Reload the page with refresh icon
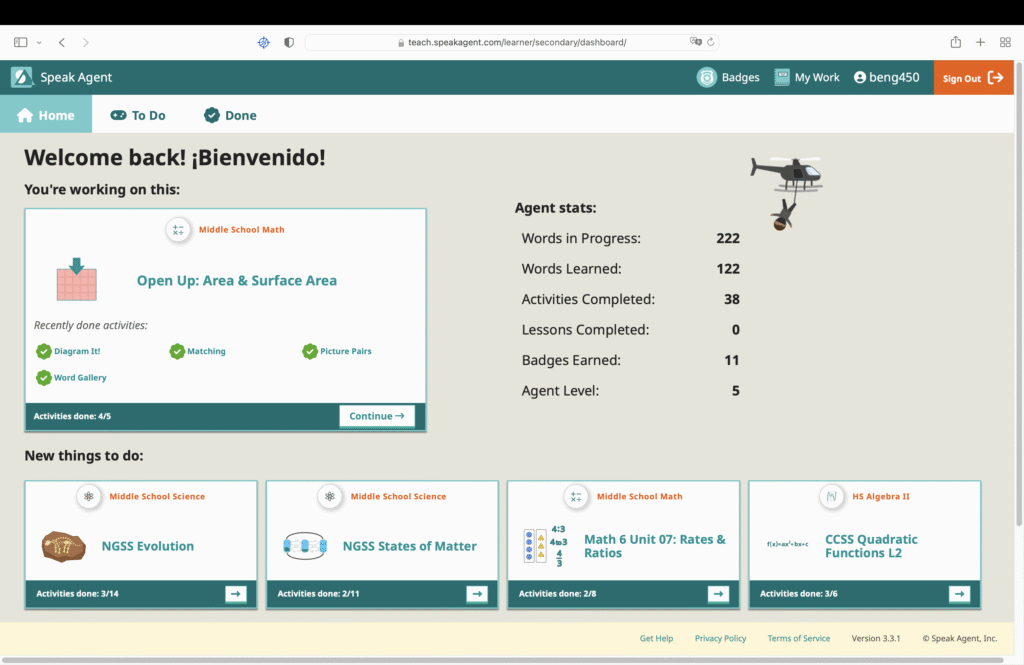The image size is (1024, 665). pos(711,42)
